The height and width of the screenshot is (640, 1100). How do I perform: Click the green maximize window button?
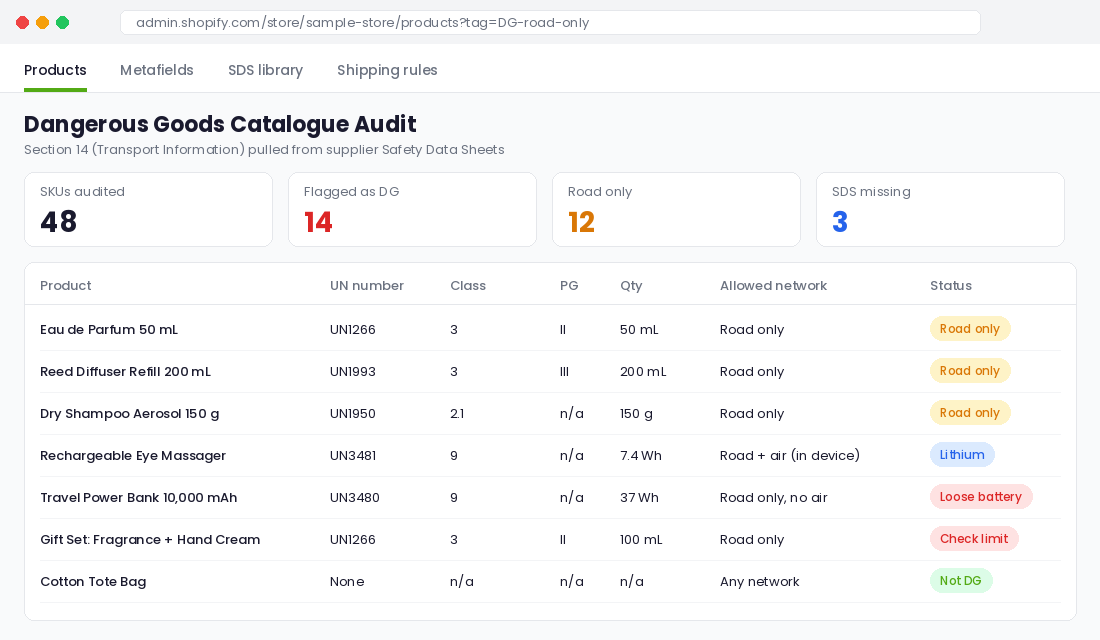click(62, 22)
